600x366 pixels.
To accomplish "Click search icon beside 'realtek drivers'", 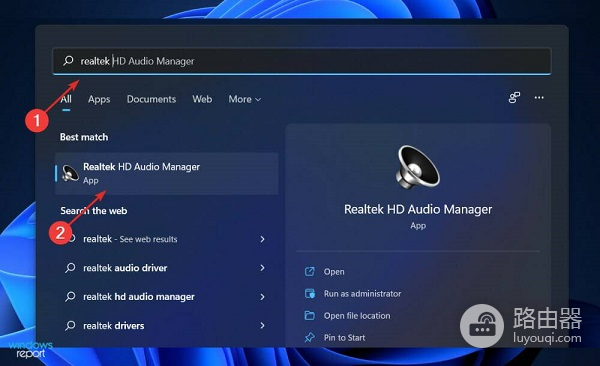I will (70, 325).
